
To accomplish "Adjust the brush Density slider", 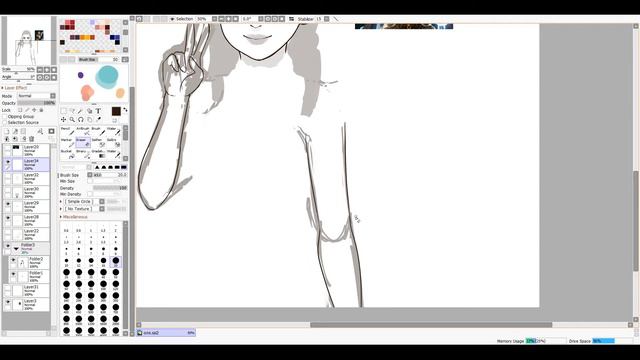I will click(110, 188).
